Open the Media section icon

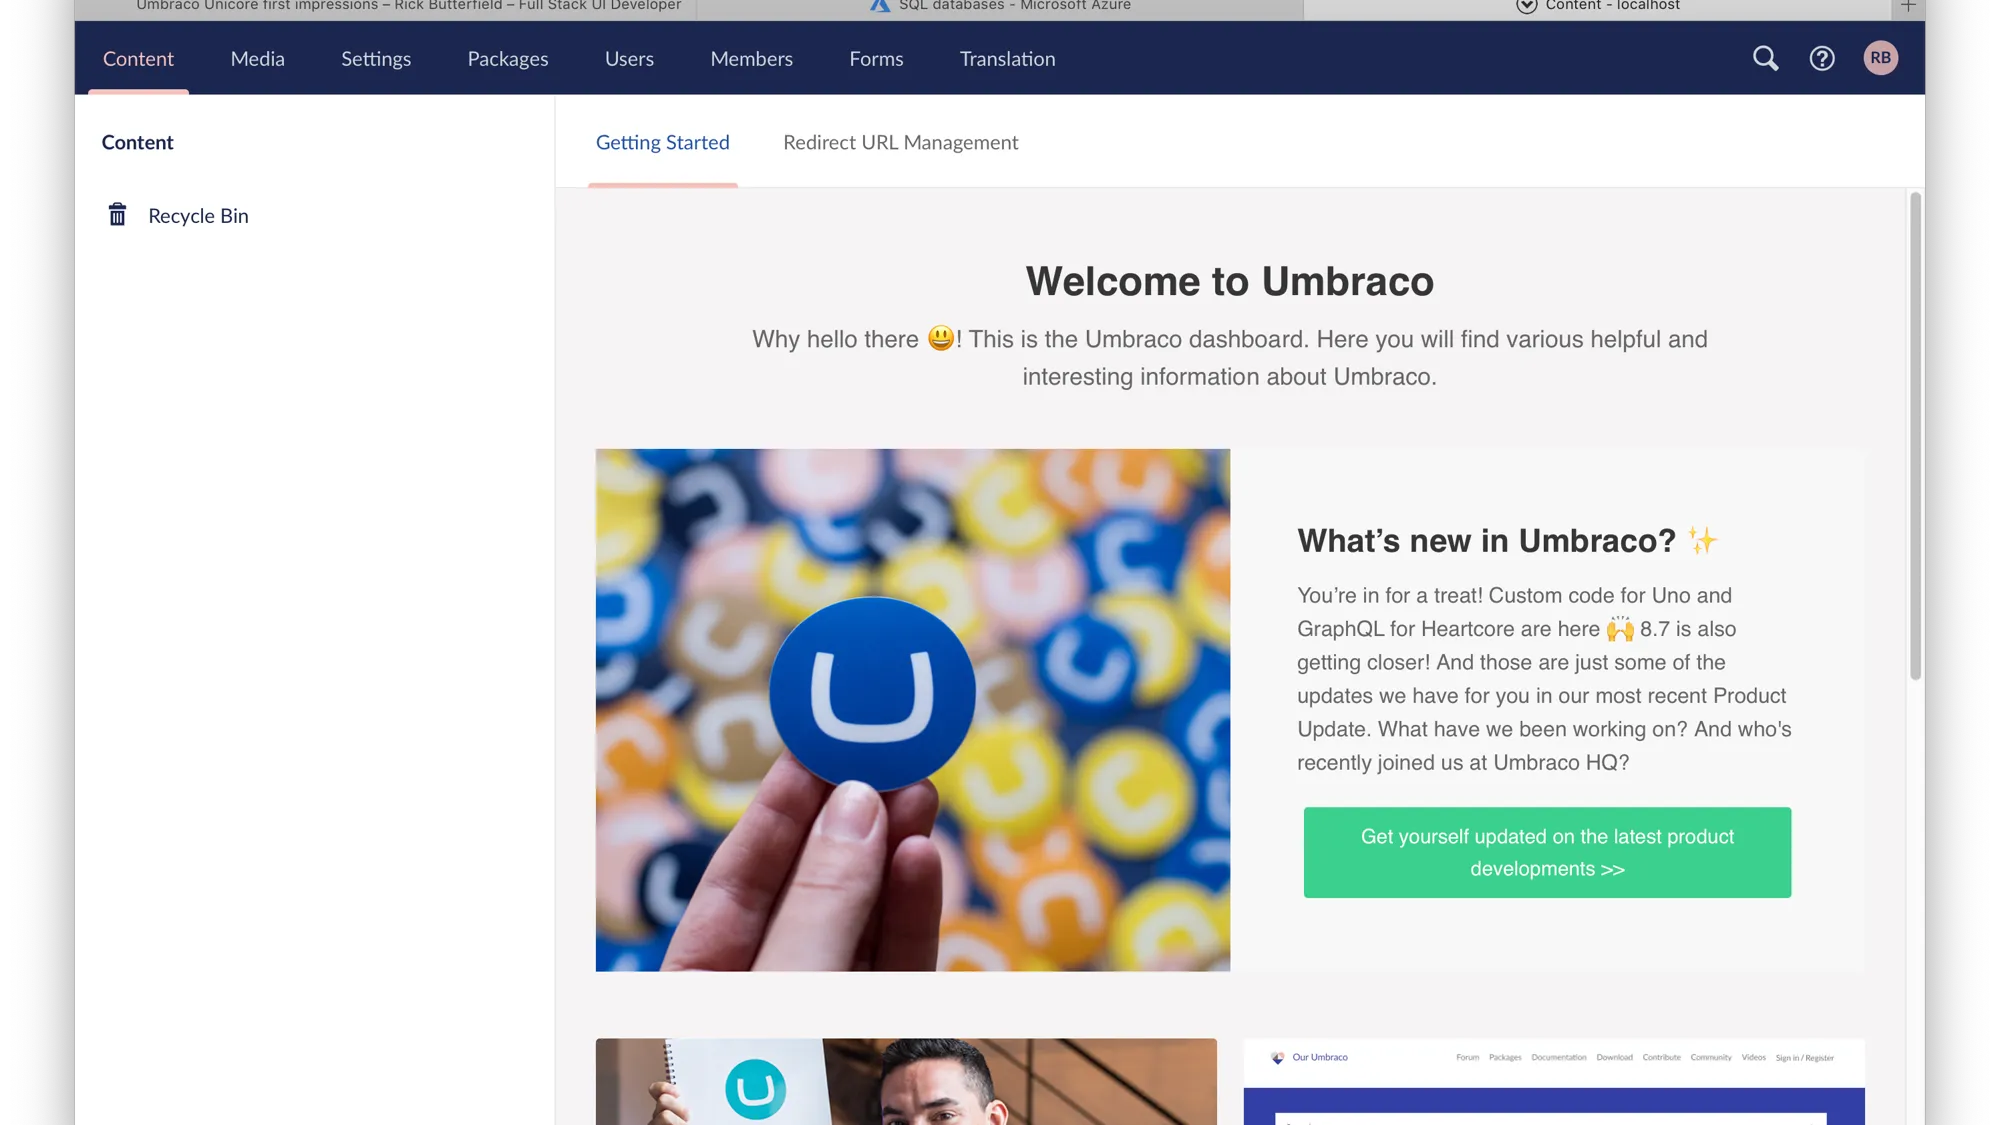pyautogui.click(x=257, y=58)
